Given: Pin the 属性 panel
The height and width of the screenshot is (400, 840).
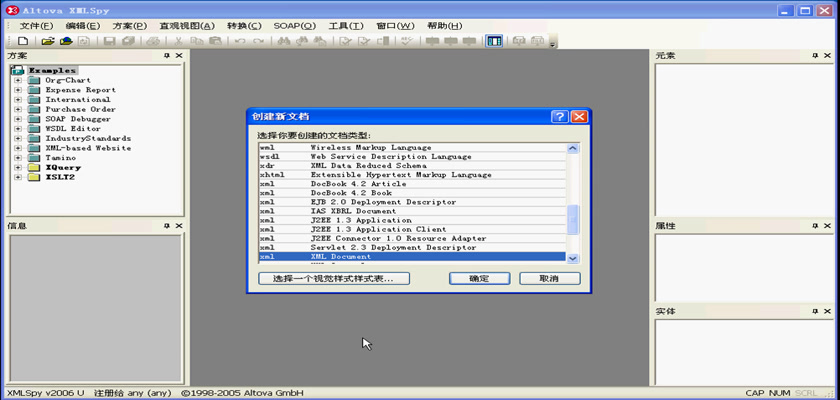Looking at the screenshot, I should click(x=815, y=226).
